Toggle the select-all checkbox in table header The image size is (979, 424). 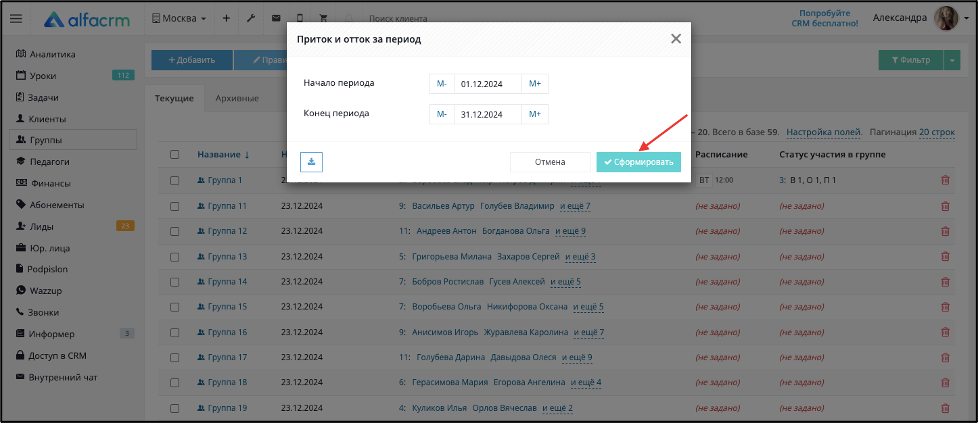(175, 154)
